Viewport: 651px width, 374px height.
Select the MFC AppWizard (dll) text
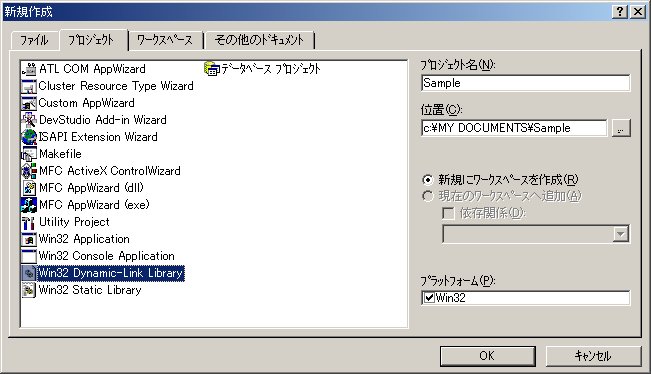91,188
